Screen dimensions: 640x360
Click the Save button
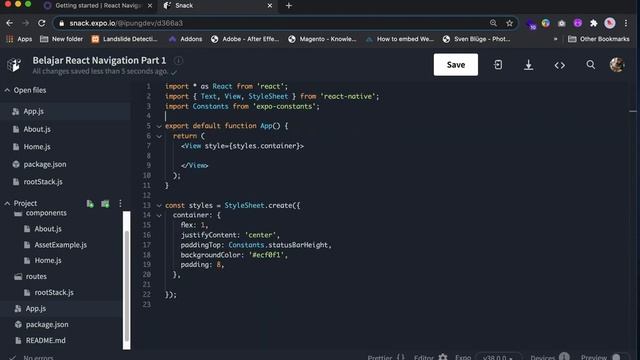456,64
